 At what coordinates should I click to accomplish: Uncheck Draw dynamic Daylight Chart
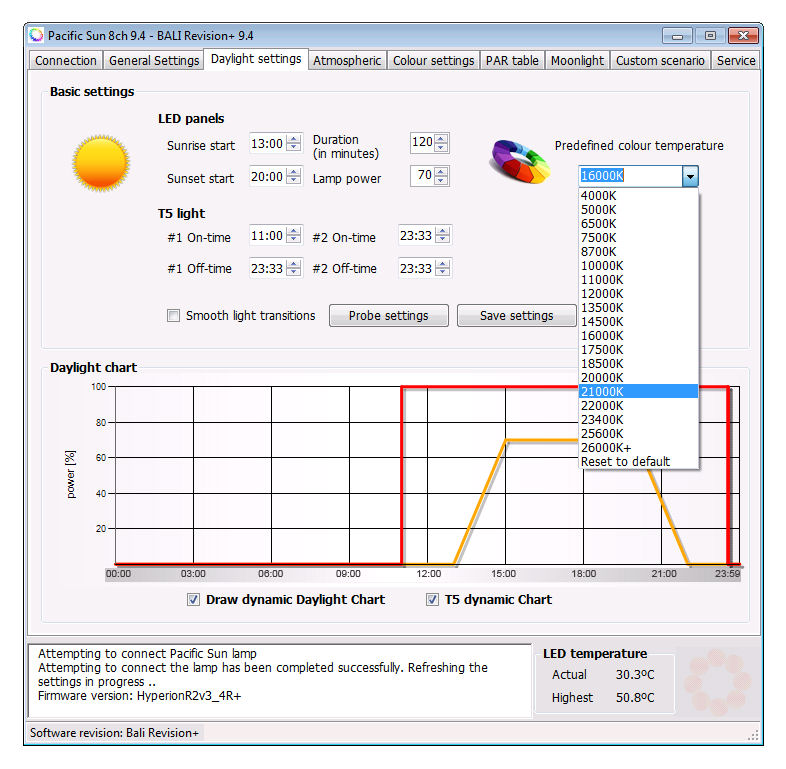click(x=194, y=600)
